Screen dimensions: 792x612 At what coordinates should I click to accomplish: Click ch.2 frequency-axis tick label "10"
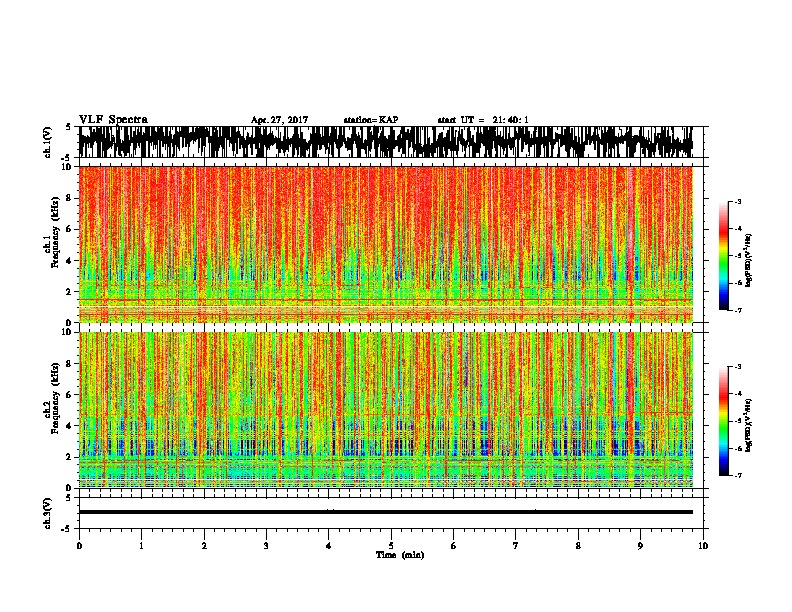pyautogui.click(x=66, y=332)
